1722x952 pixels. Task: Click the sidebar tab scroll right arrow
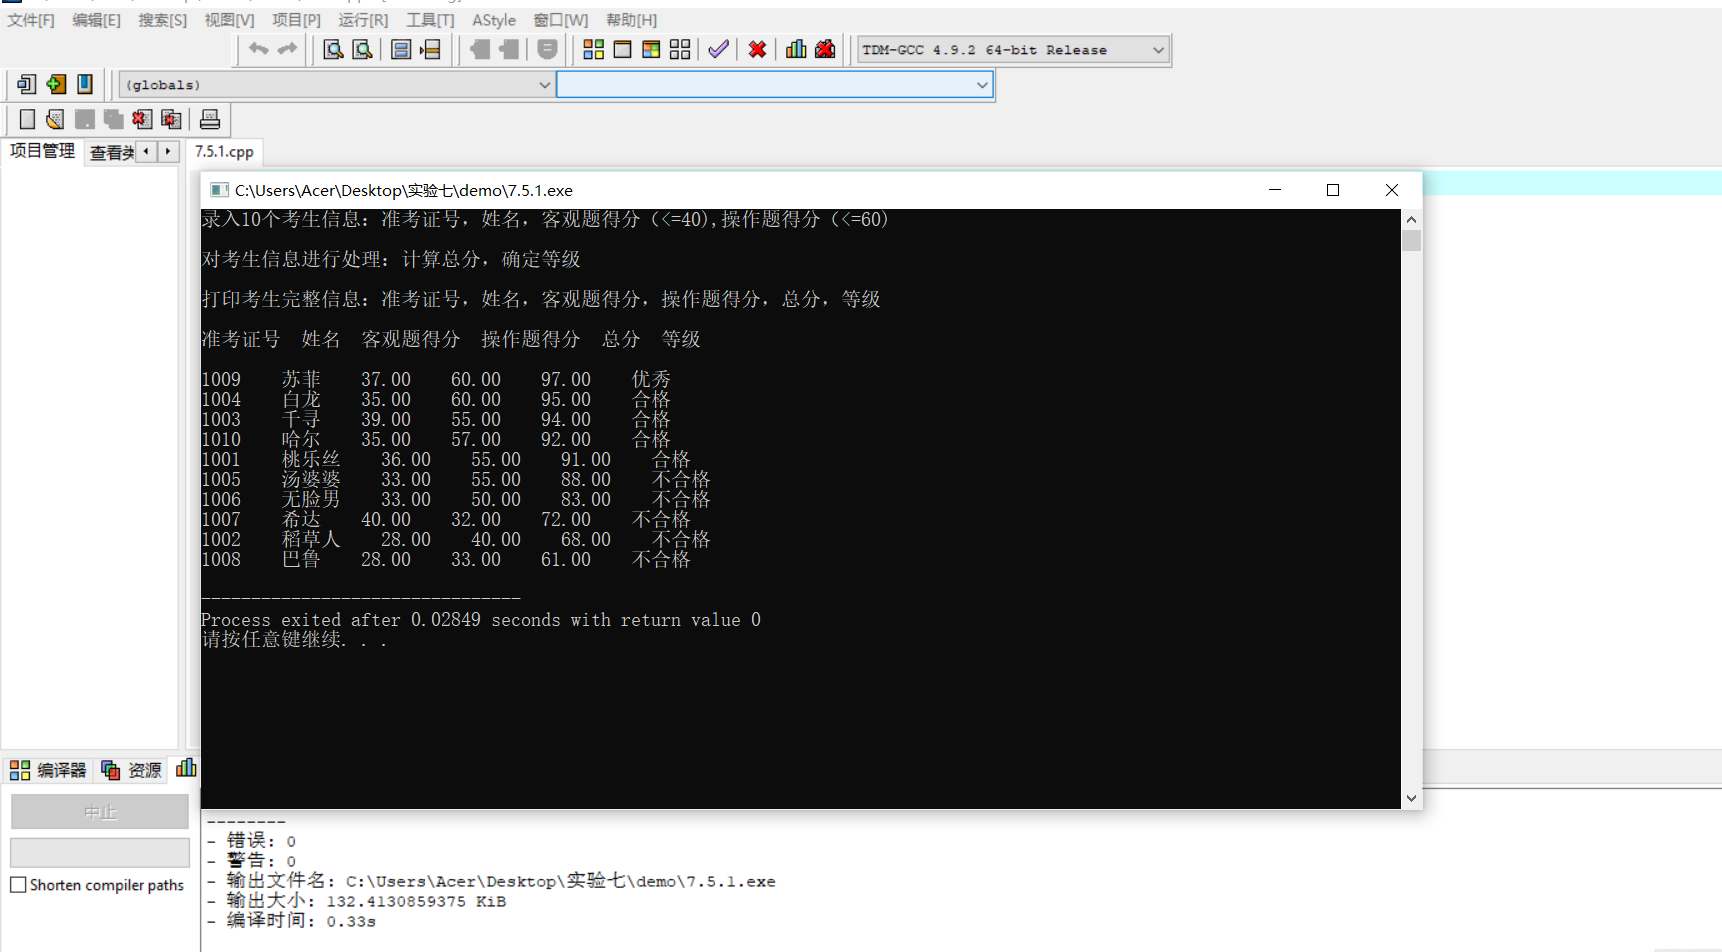pos(168,151)
